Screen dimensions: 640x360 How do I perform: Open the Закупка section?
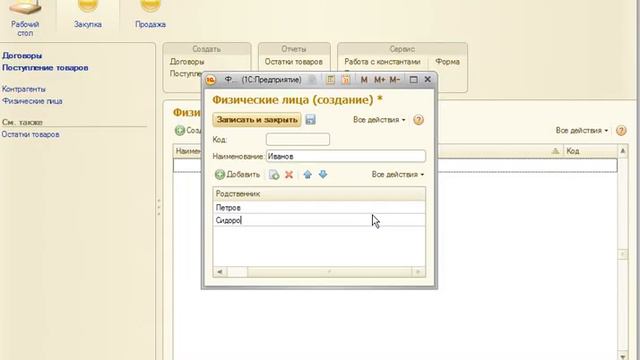(x=88, y=16)
